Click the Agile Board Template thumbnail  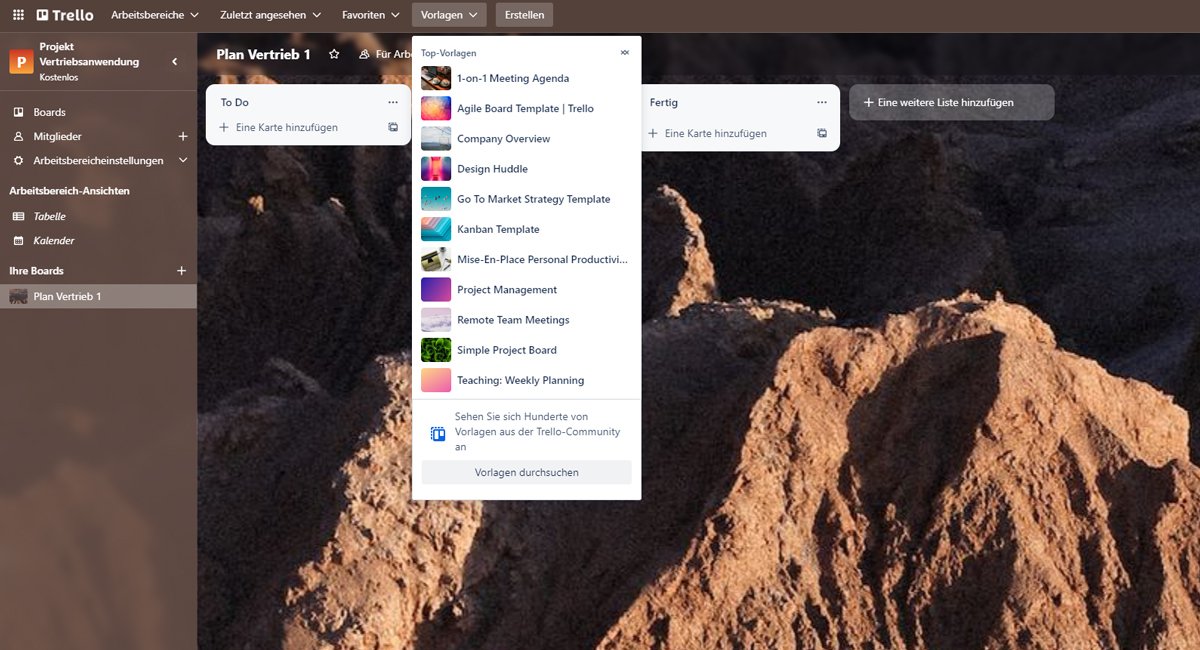tap(435, 107)
